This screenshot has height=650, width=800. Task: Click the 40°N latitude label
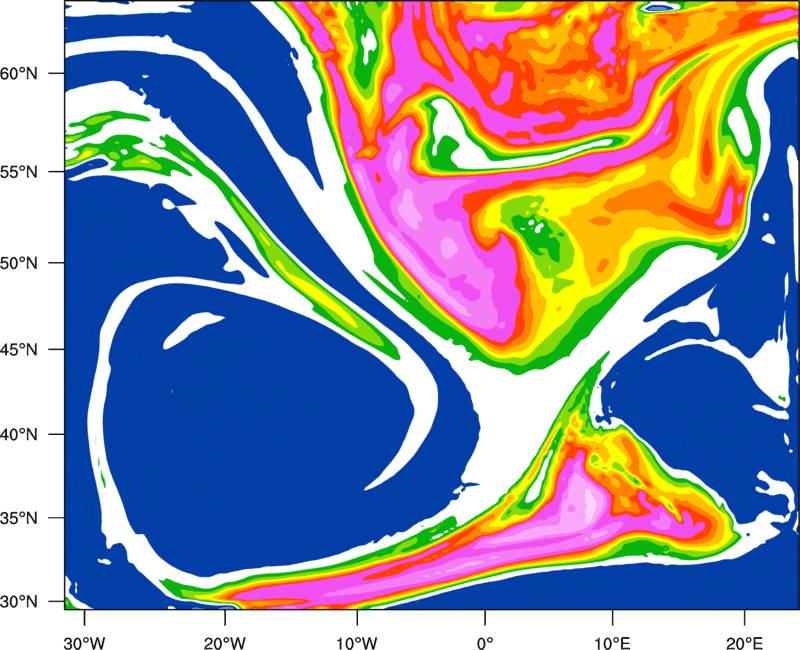pos(19,434)
